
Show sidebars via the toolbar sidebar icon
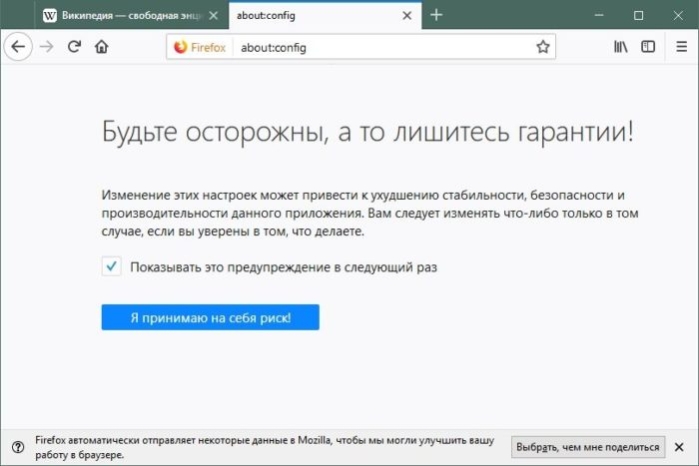pyautogui.click(x=648, y=46)
